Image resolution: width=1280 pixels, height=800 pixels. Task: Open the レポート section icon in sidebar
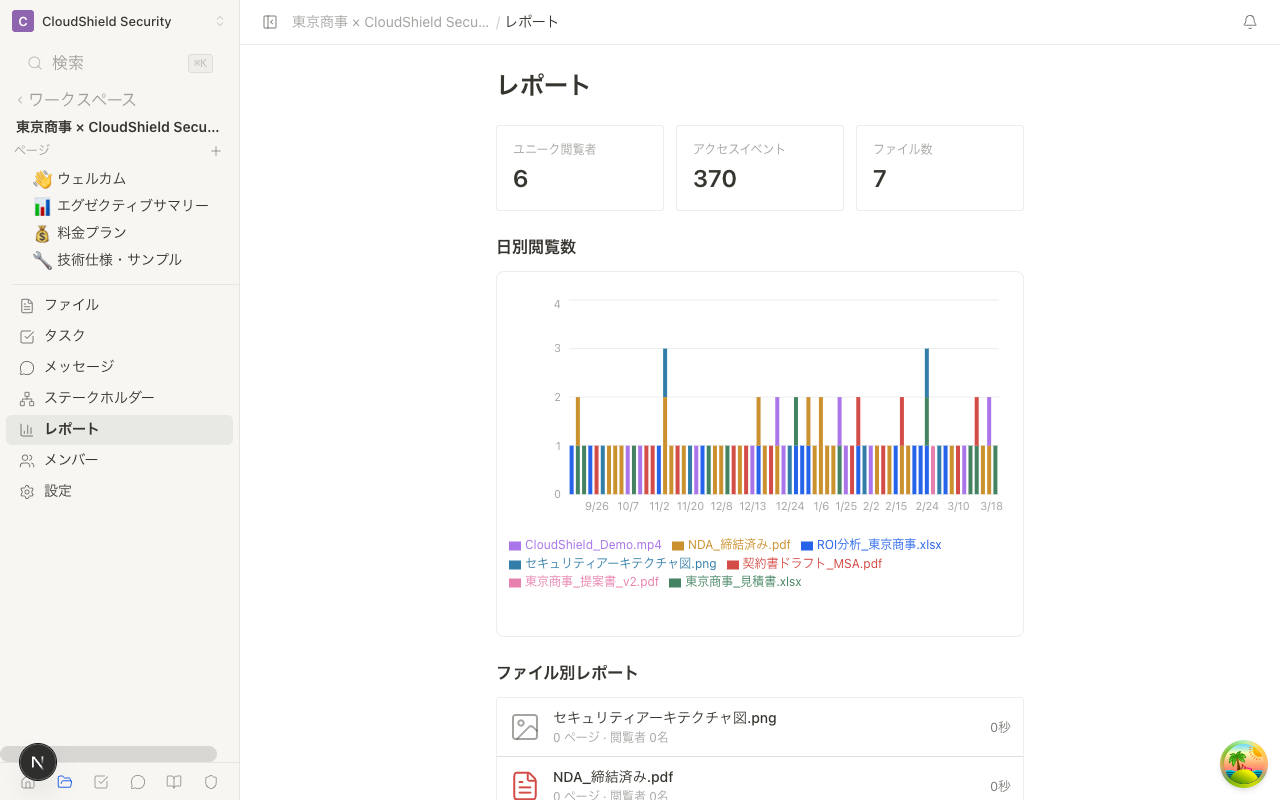click(27, 428)
